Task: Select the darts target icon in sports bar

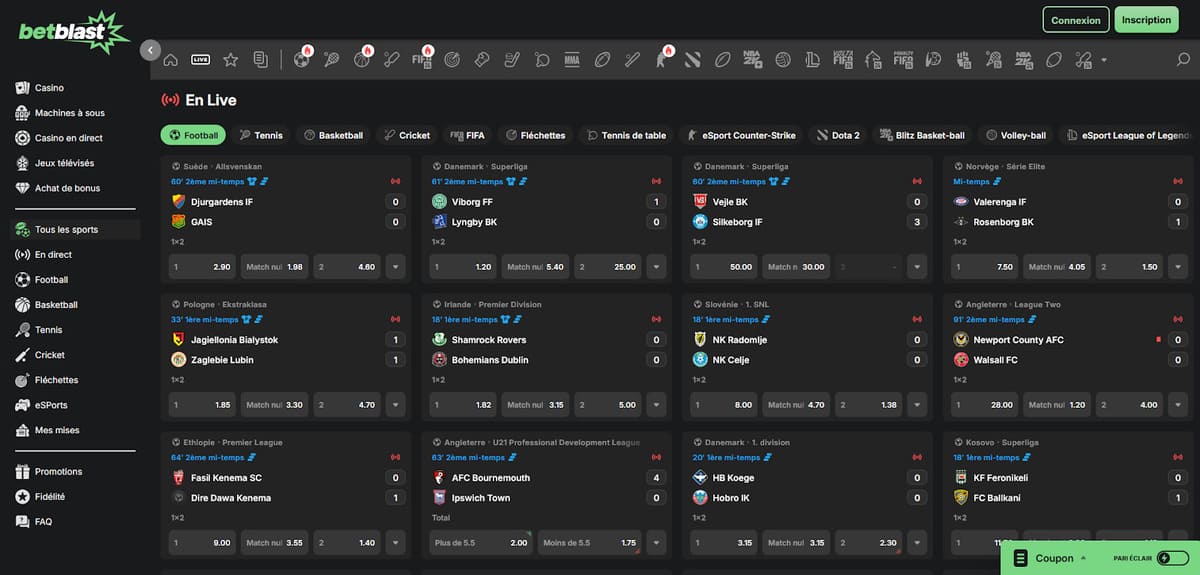Action: point(452,60)
